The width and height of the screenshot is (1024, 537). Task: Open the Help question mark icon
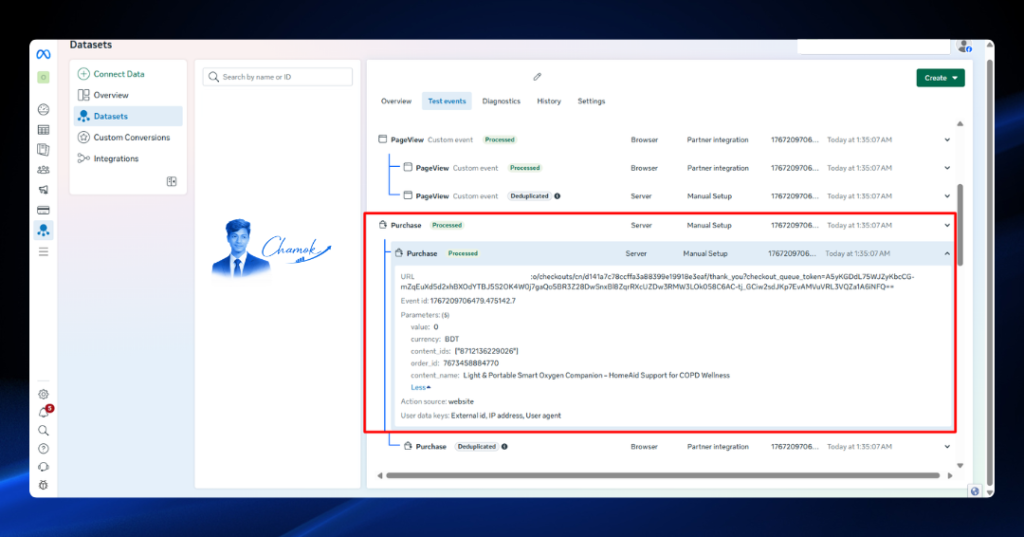tap(43, 449)
